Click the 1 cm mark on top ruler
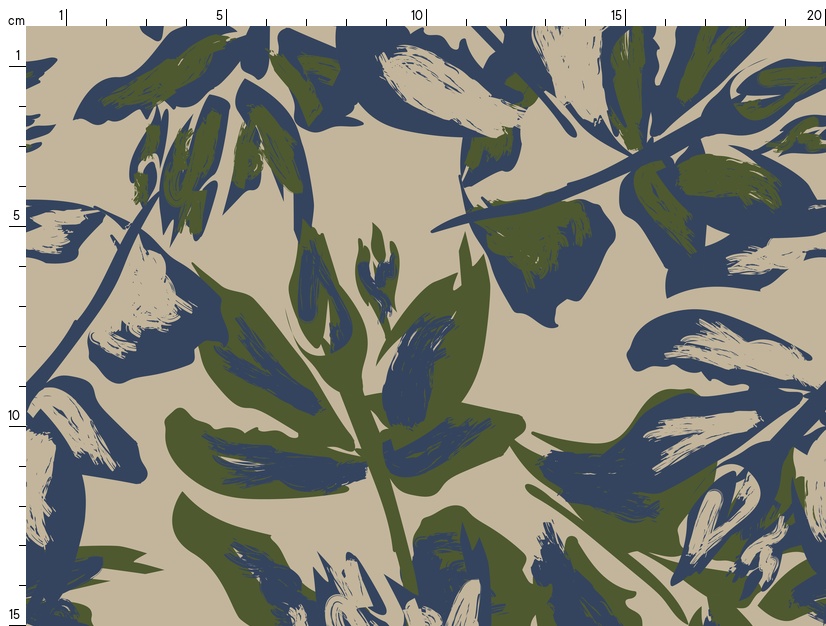The image size is (826, 626). click(62, 15)
